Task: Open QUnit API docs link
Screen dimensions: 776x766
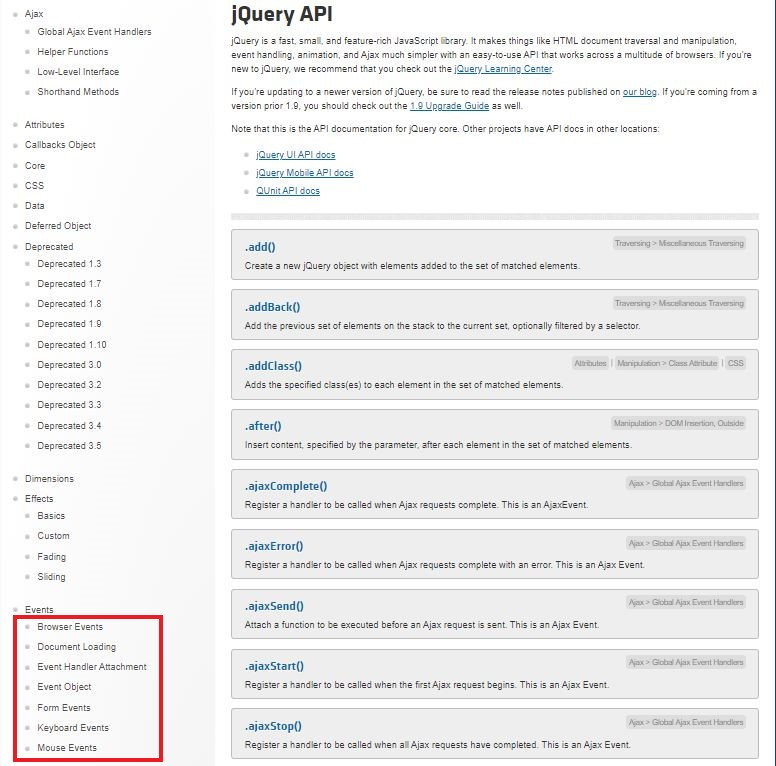Action: [288, 191]
